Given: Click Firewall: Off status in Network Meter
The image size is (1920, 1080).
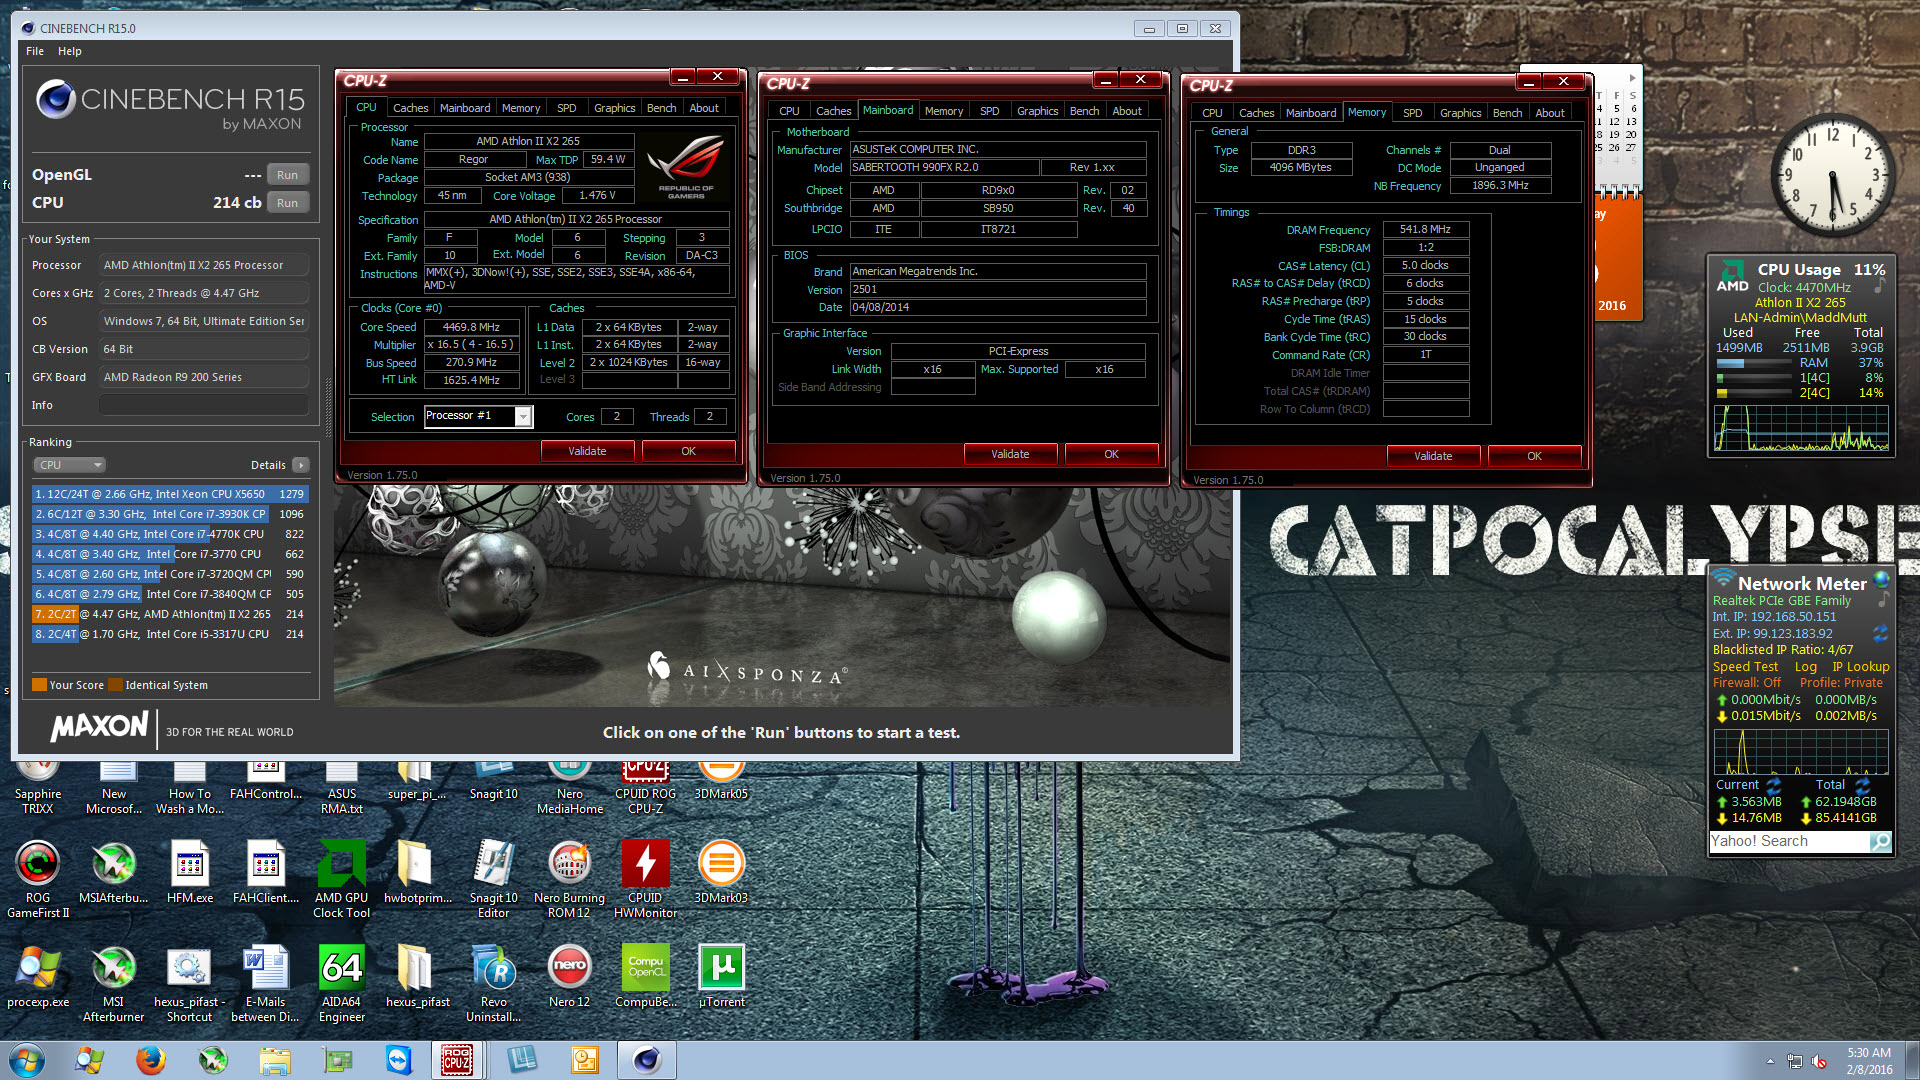Looking at the screenshot, I should click(1746, 683).
